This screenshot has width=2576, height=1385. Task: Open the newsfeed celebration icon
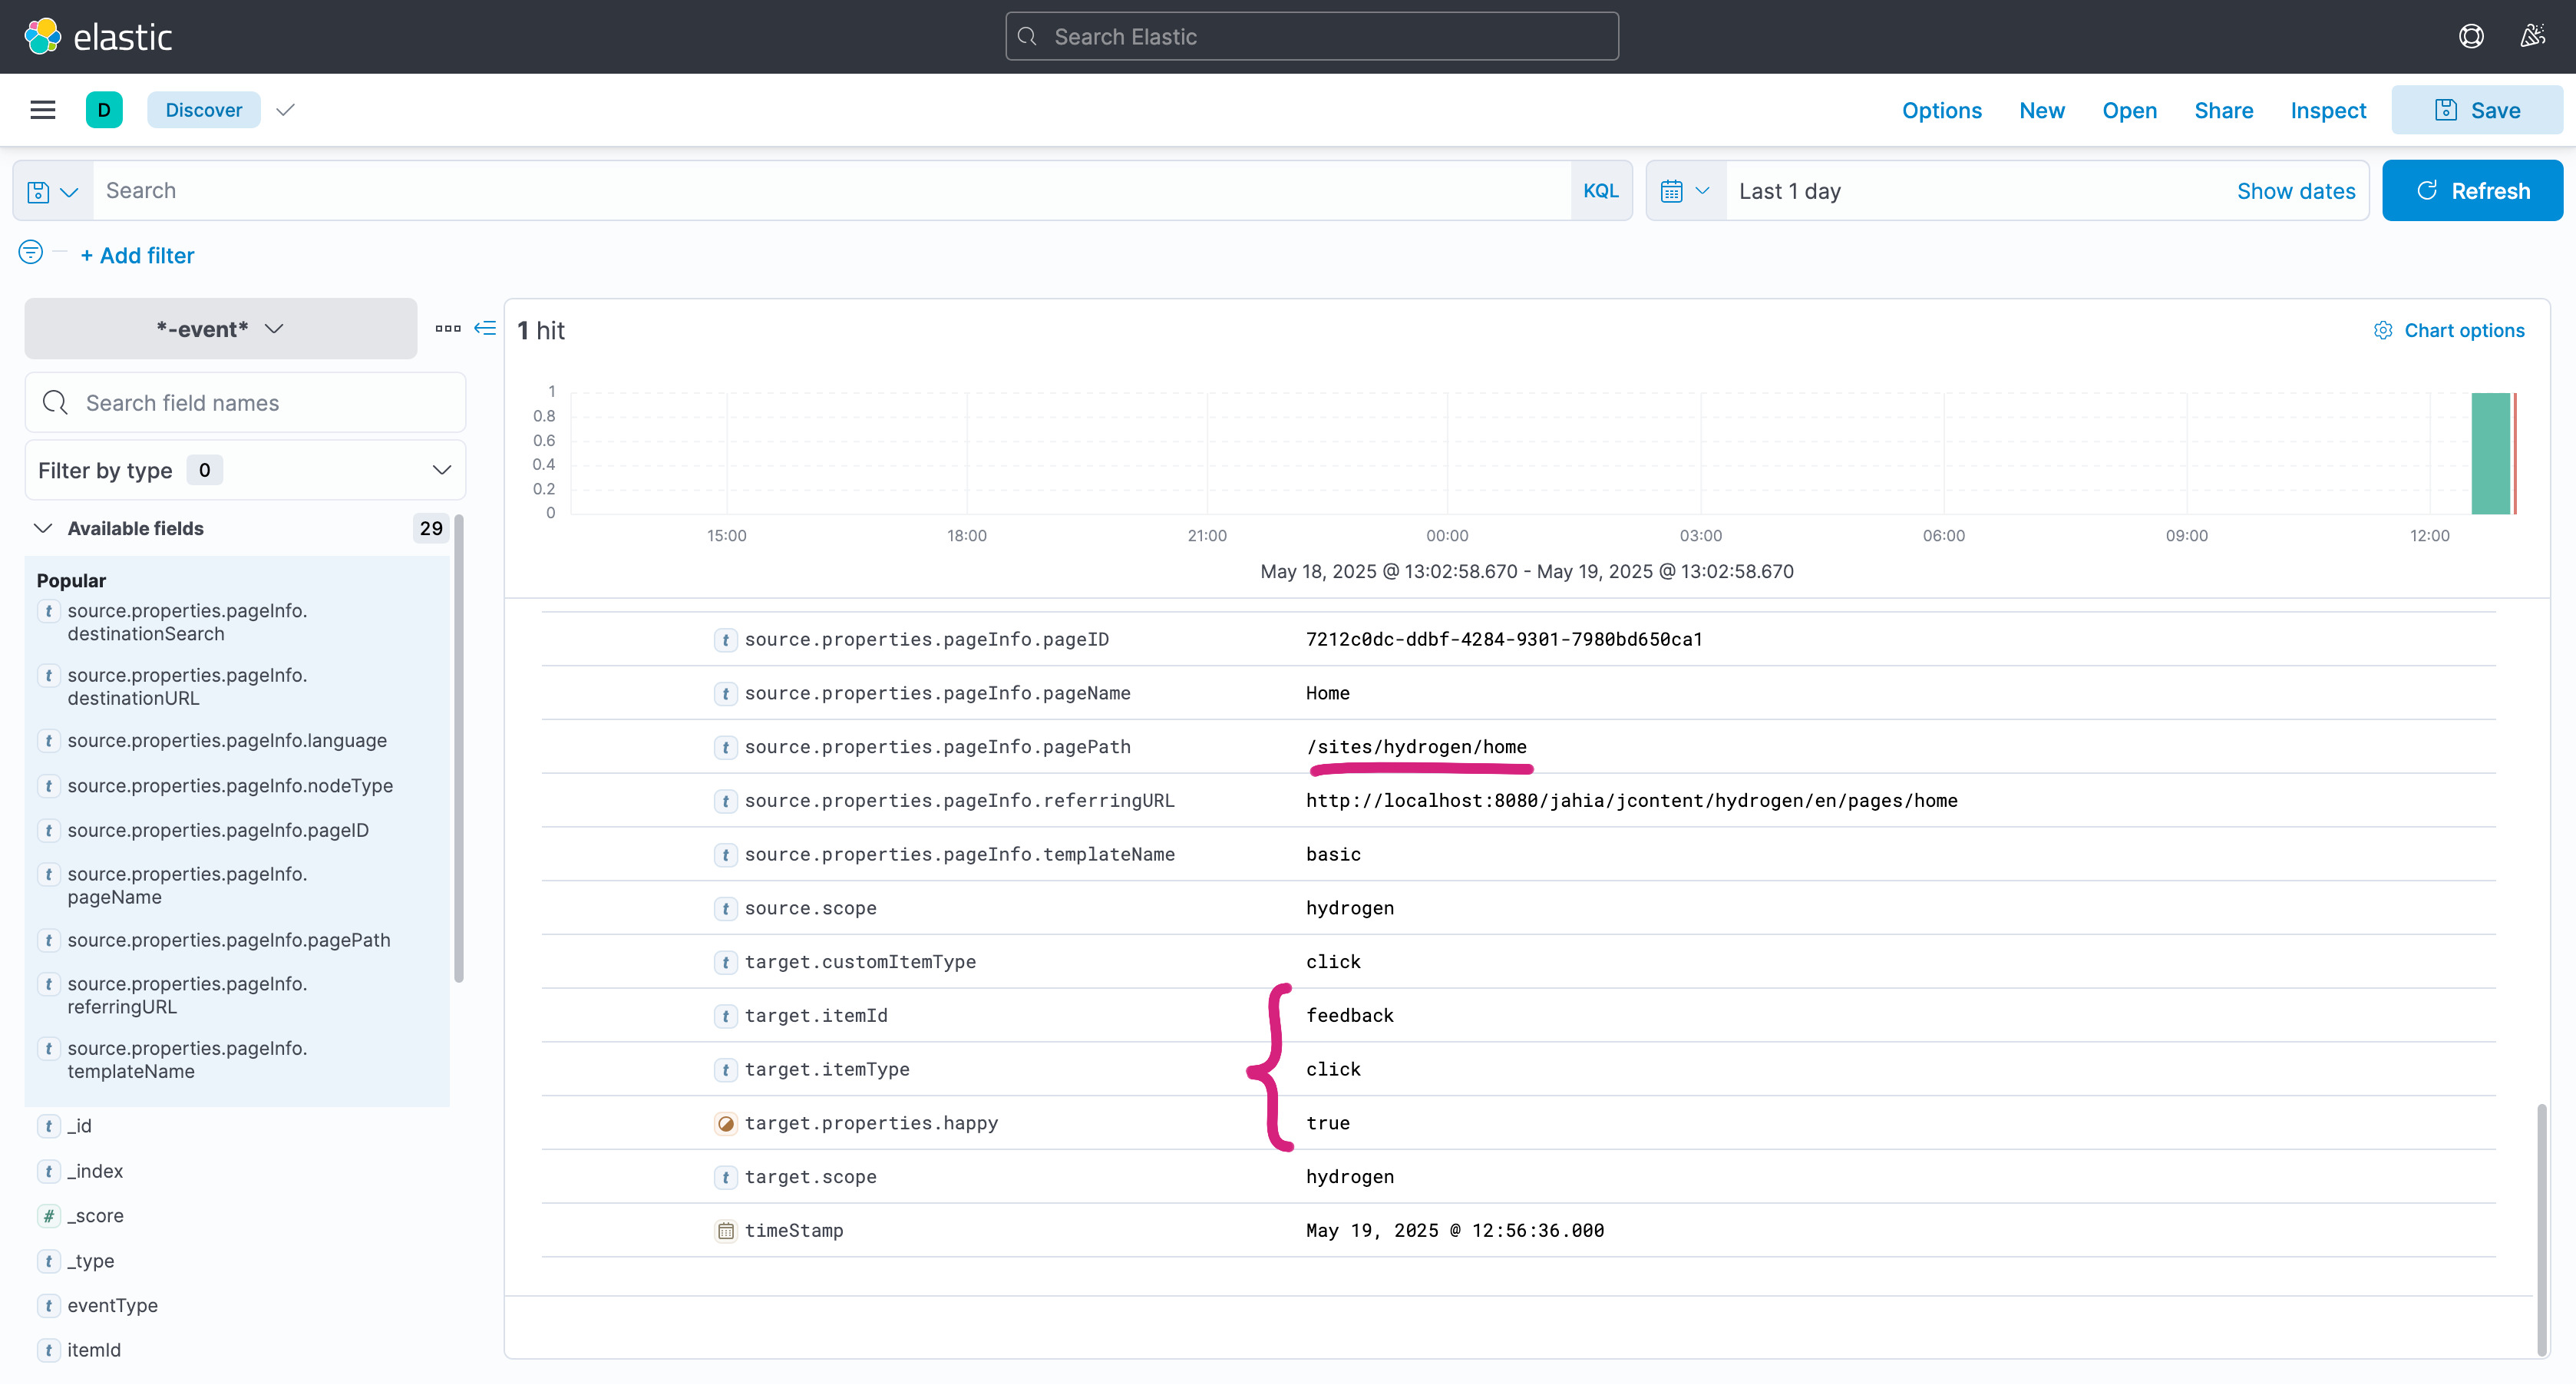(x=2532, y=37)
